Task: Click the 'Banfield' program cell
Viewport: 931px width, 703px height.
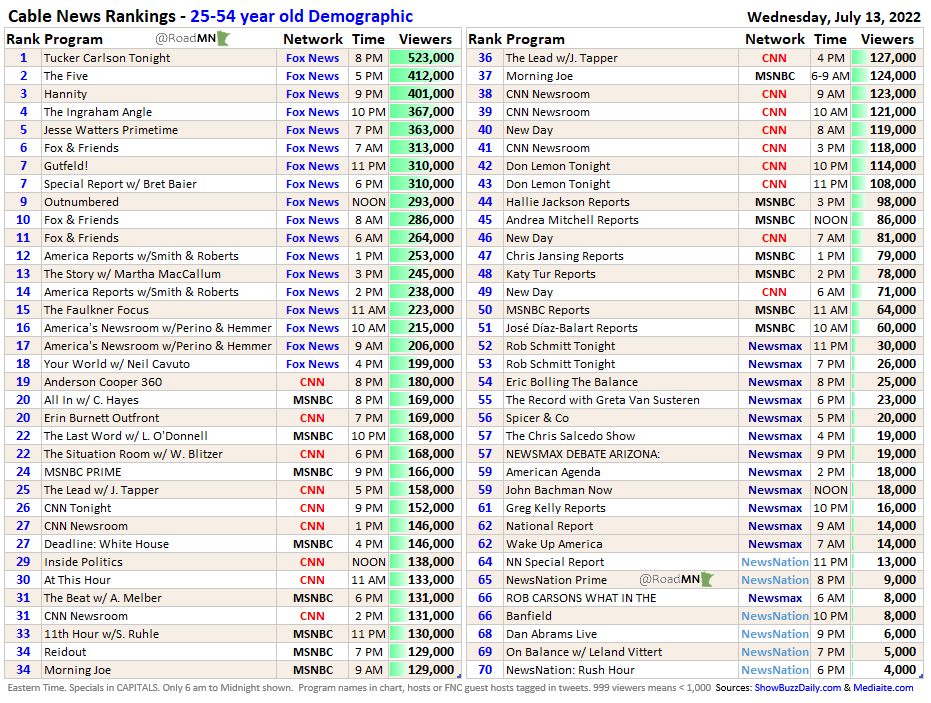Action: click(621, 616)
